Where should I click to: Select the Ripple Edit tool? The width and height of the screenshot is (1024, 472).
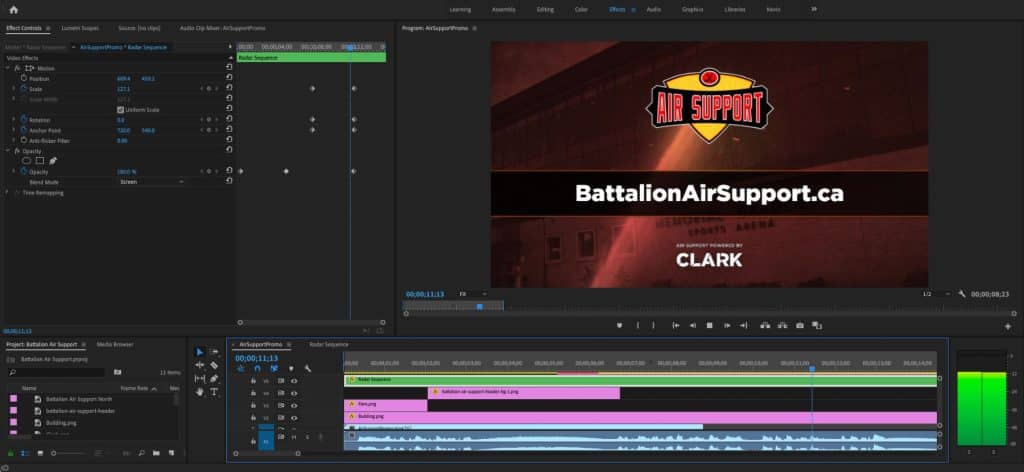click(x=200, y=365)
